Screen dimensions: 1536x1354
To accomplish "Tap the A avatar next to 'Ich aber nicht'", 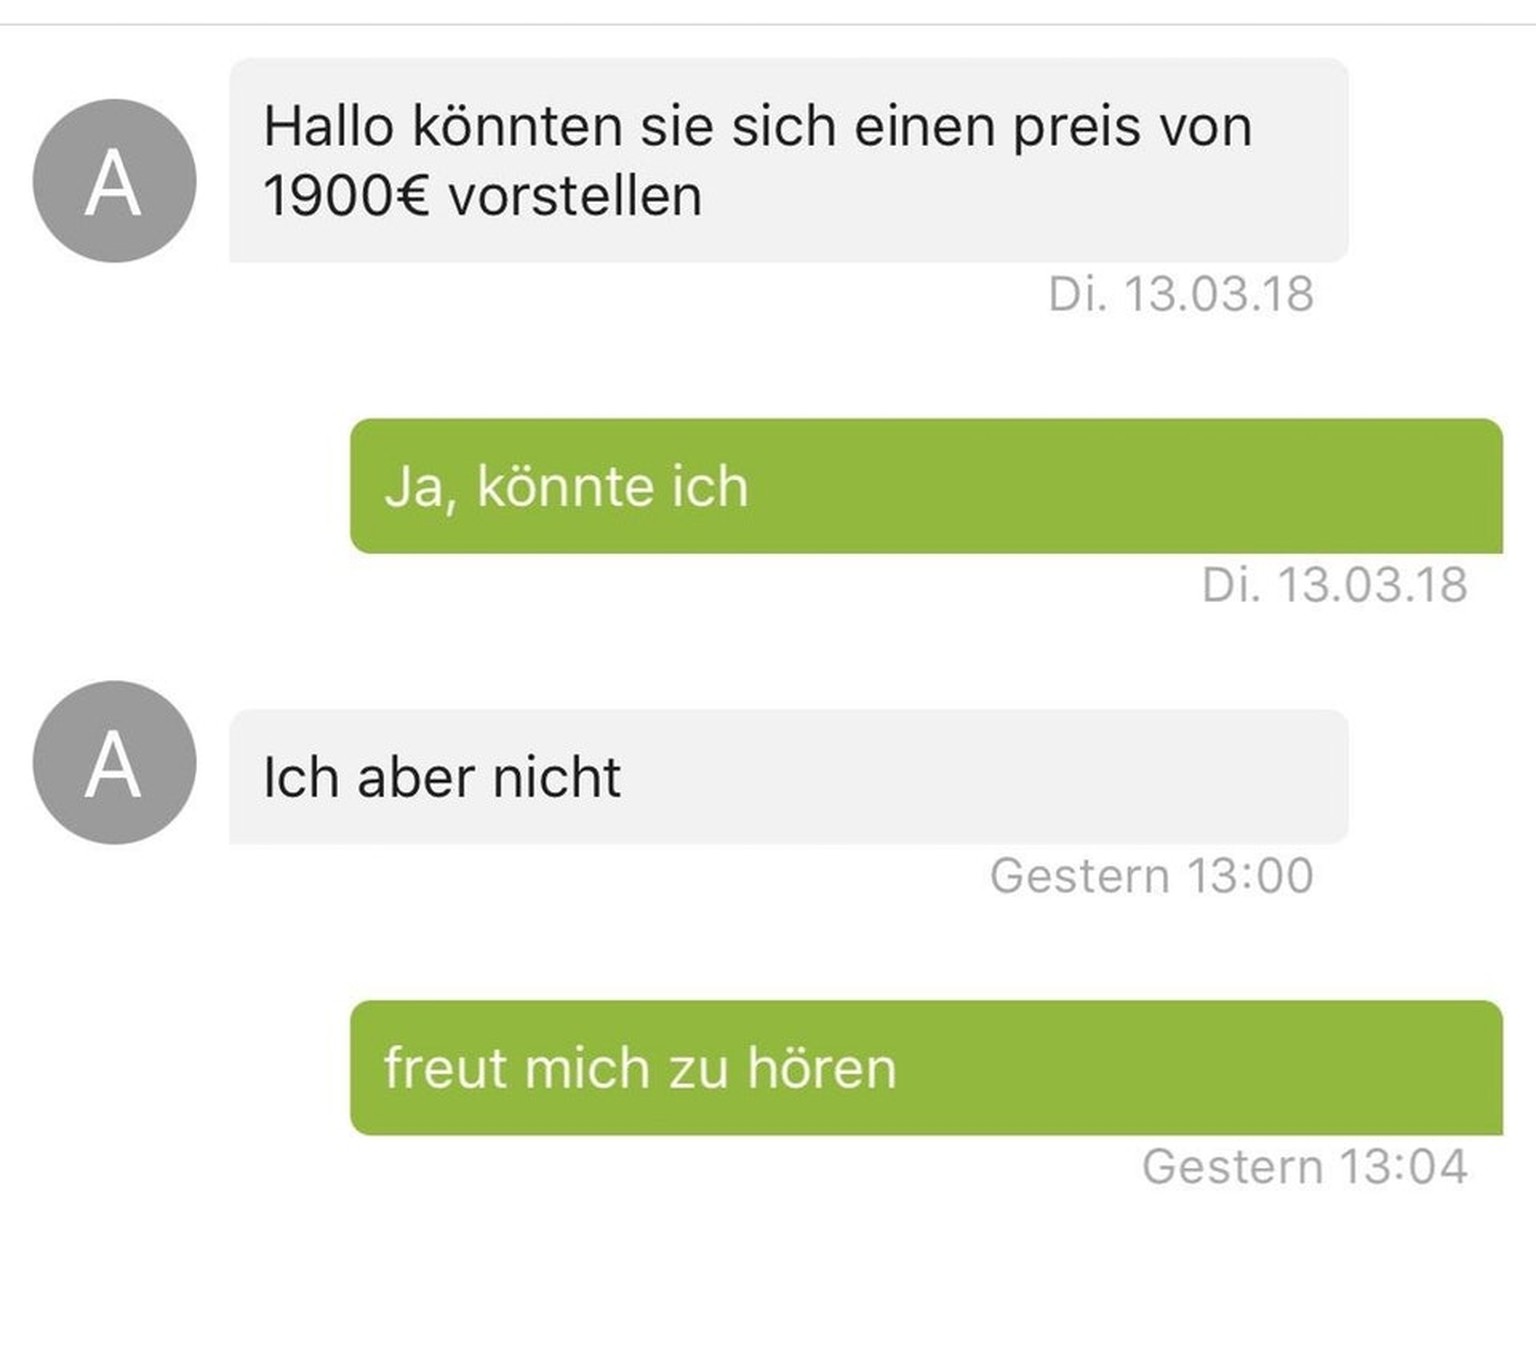I will 114,763.
